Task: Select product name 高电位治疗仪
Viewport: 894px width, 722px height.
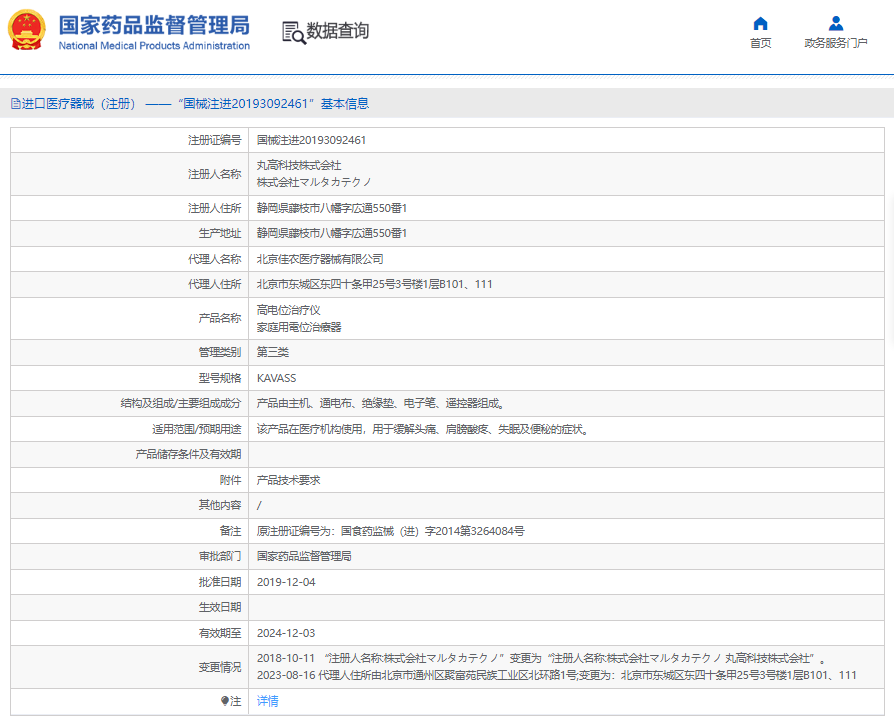Action: pyautogui.click(x=288, y=310)
